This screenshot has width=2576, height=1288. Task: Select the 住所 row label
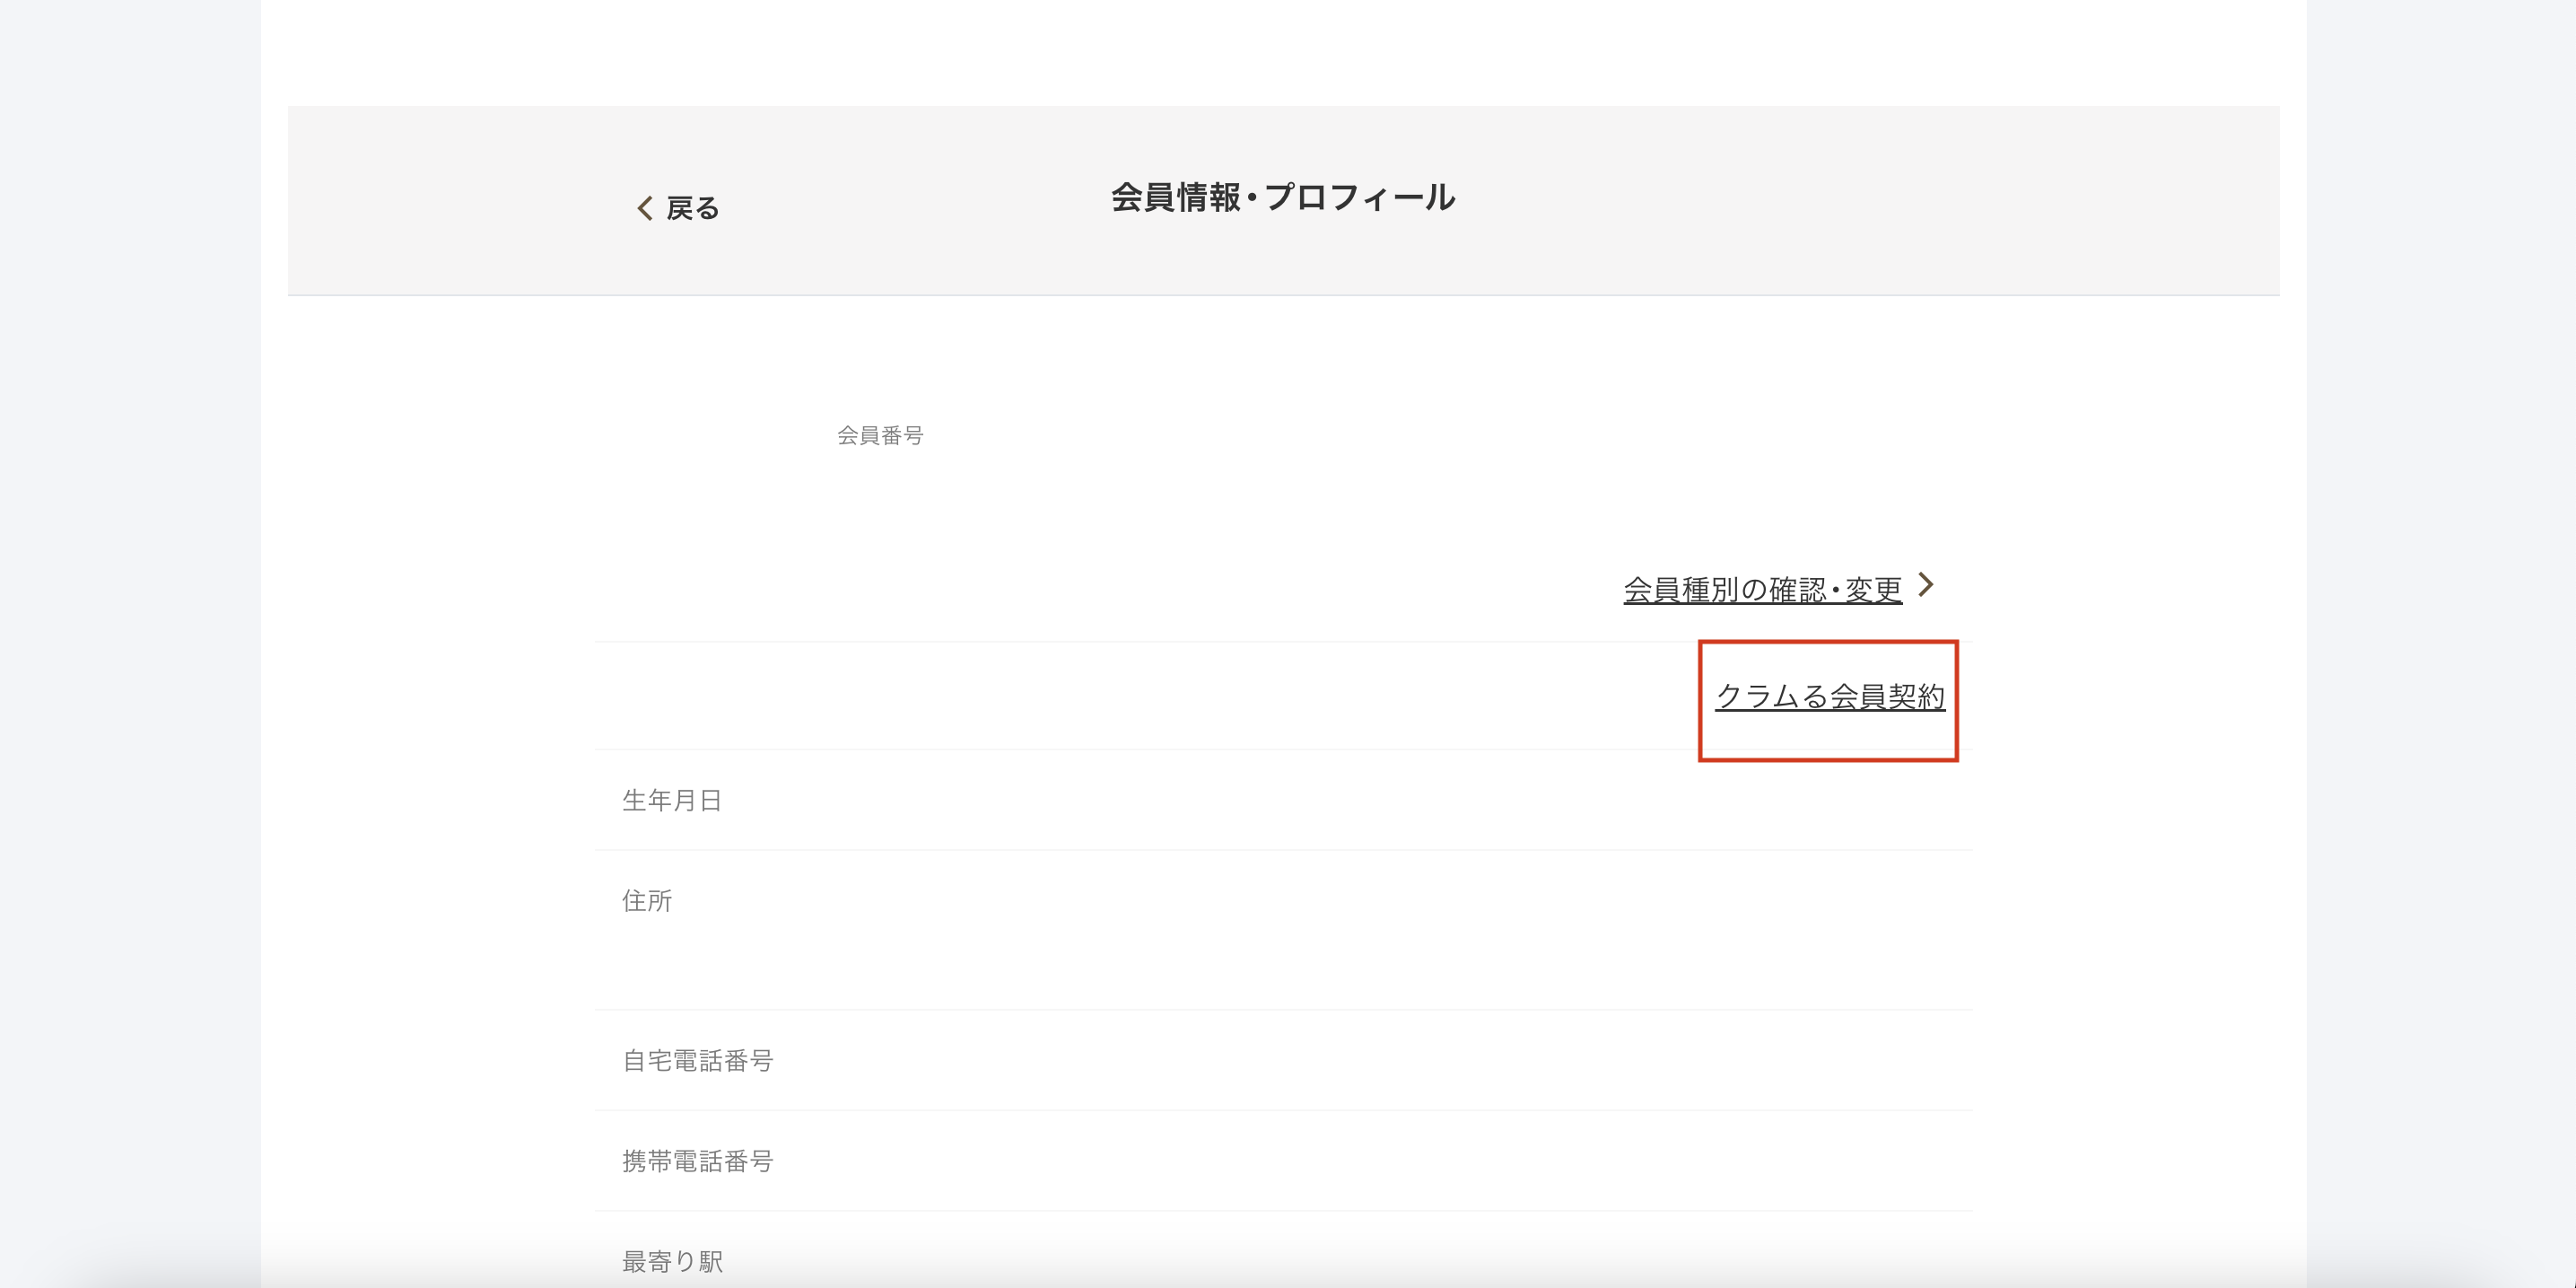(x=647, y=901)
